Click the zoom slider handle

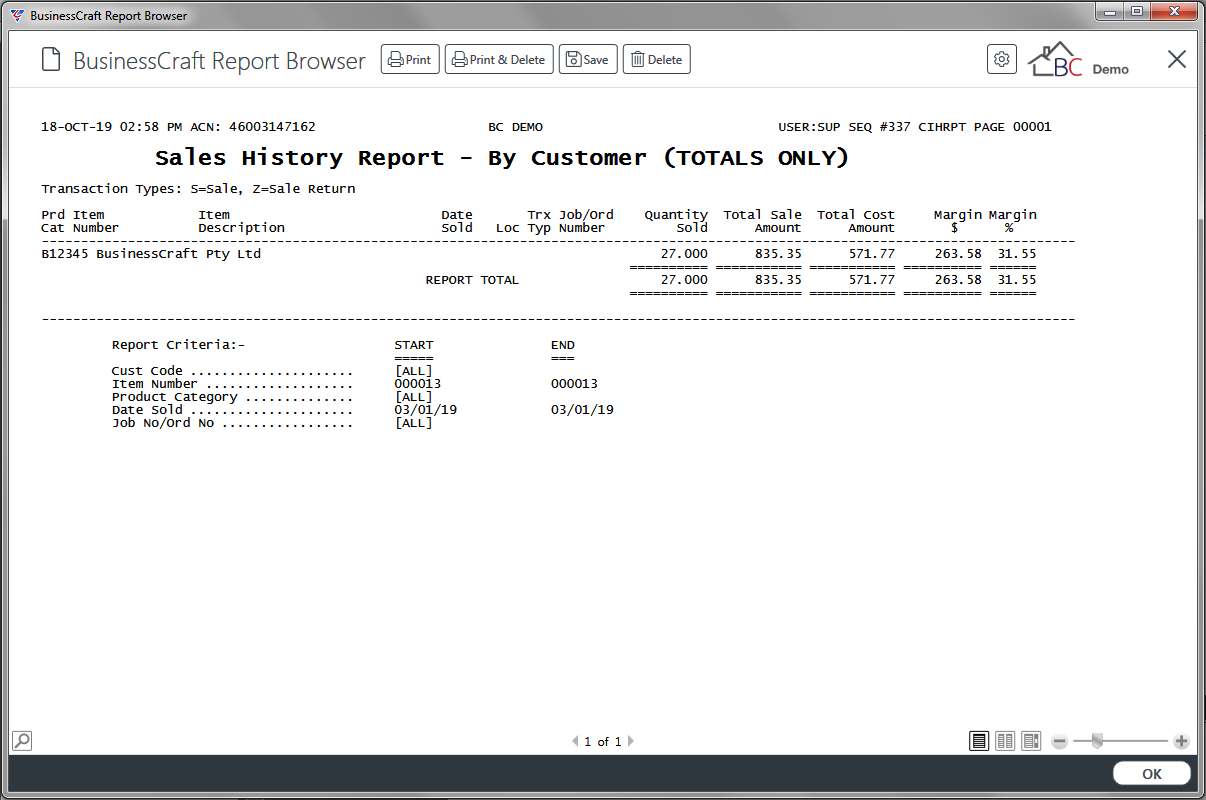pyautogui.click(x=1097, y=740)
